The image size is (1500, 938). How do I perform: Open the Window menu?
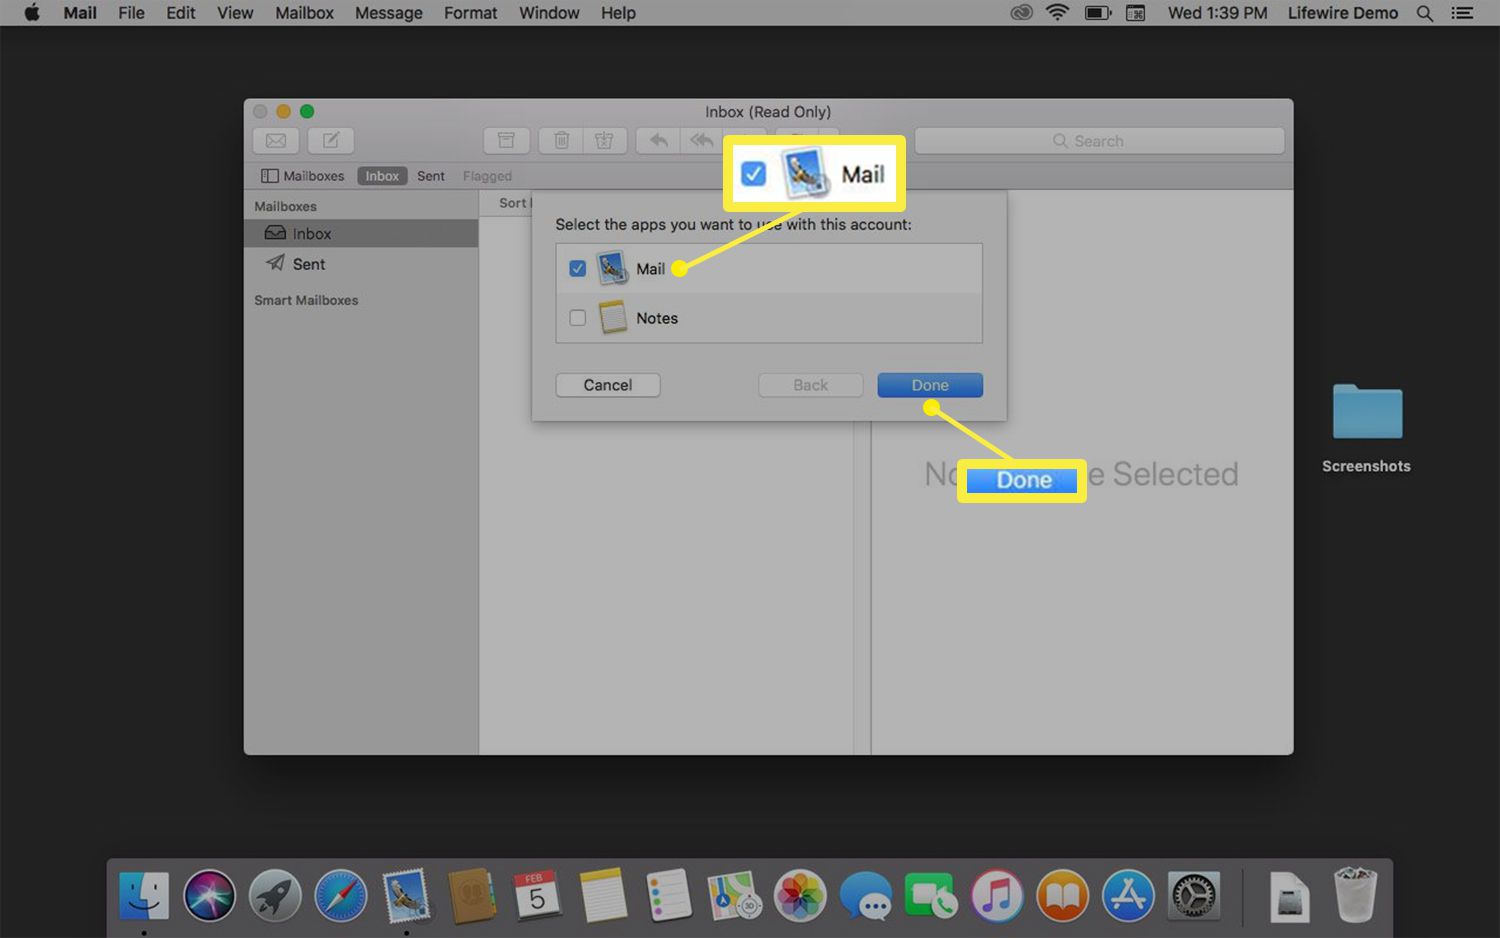coord(549,13)
